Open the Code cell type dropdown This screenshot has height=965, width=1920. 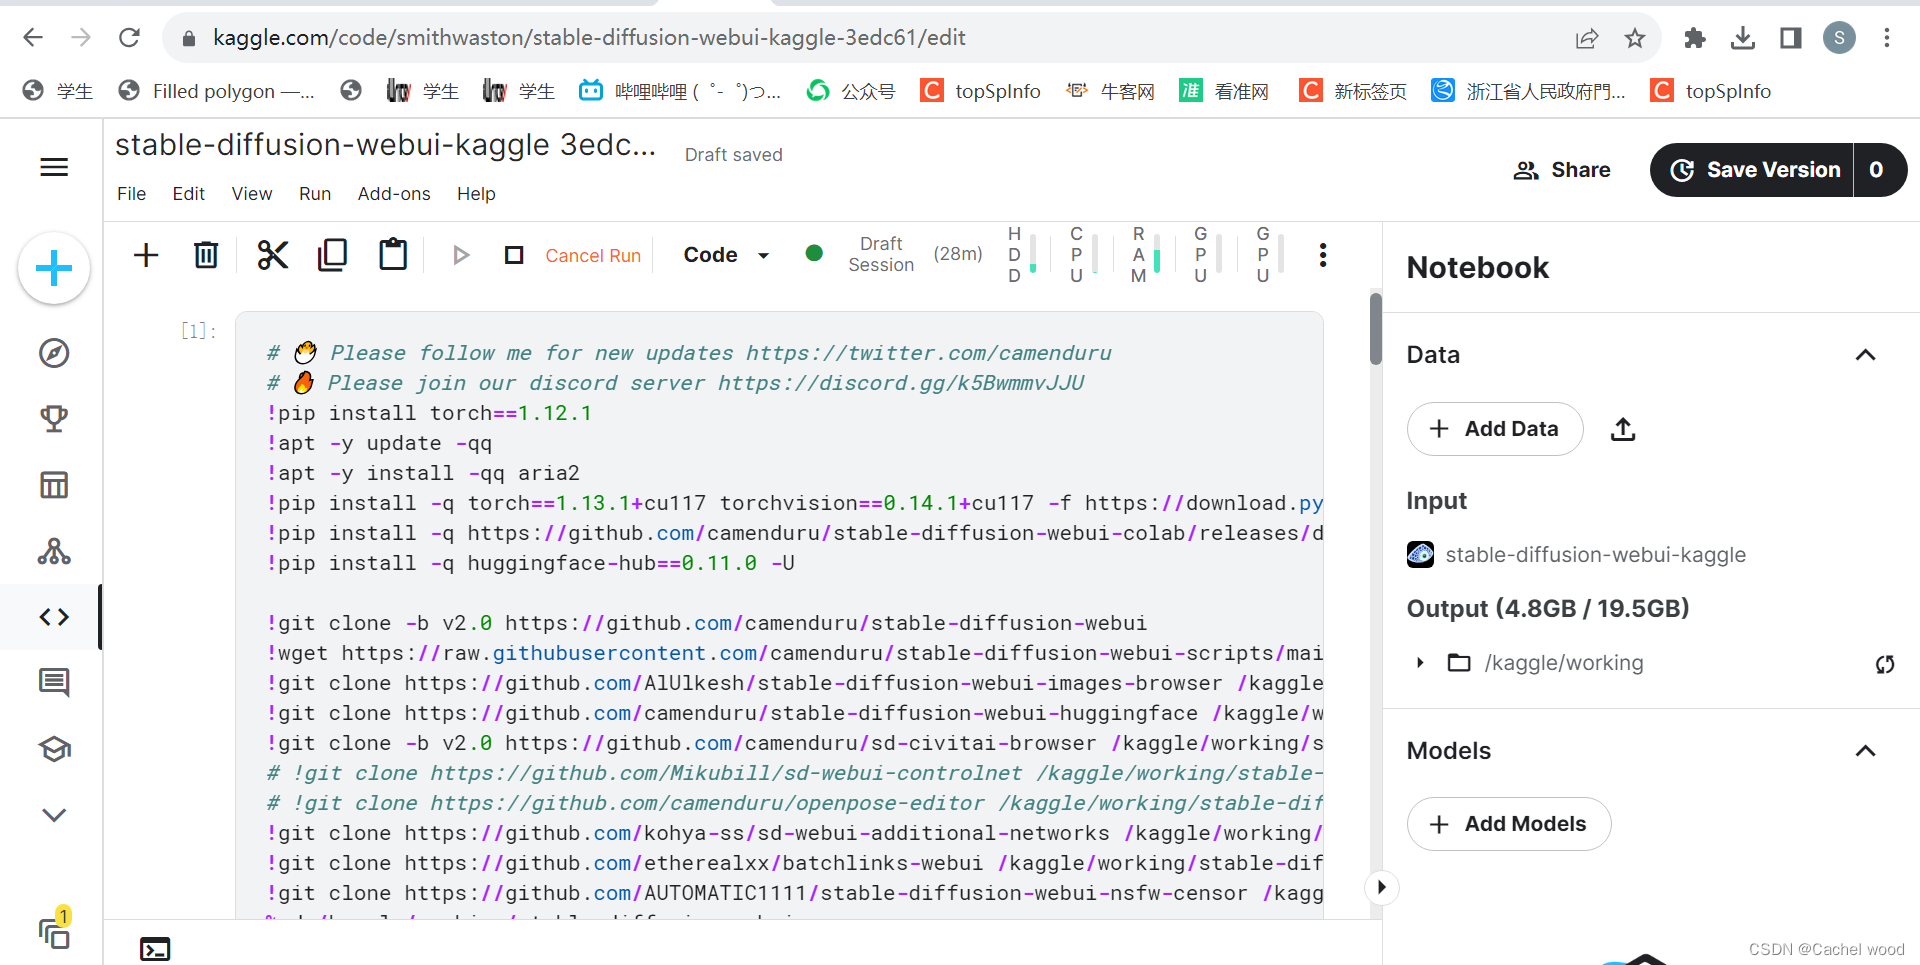point(726,255)
